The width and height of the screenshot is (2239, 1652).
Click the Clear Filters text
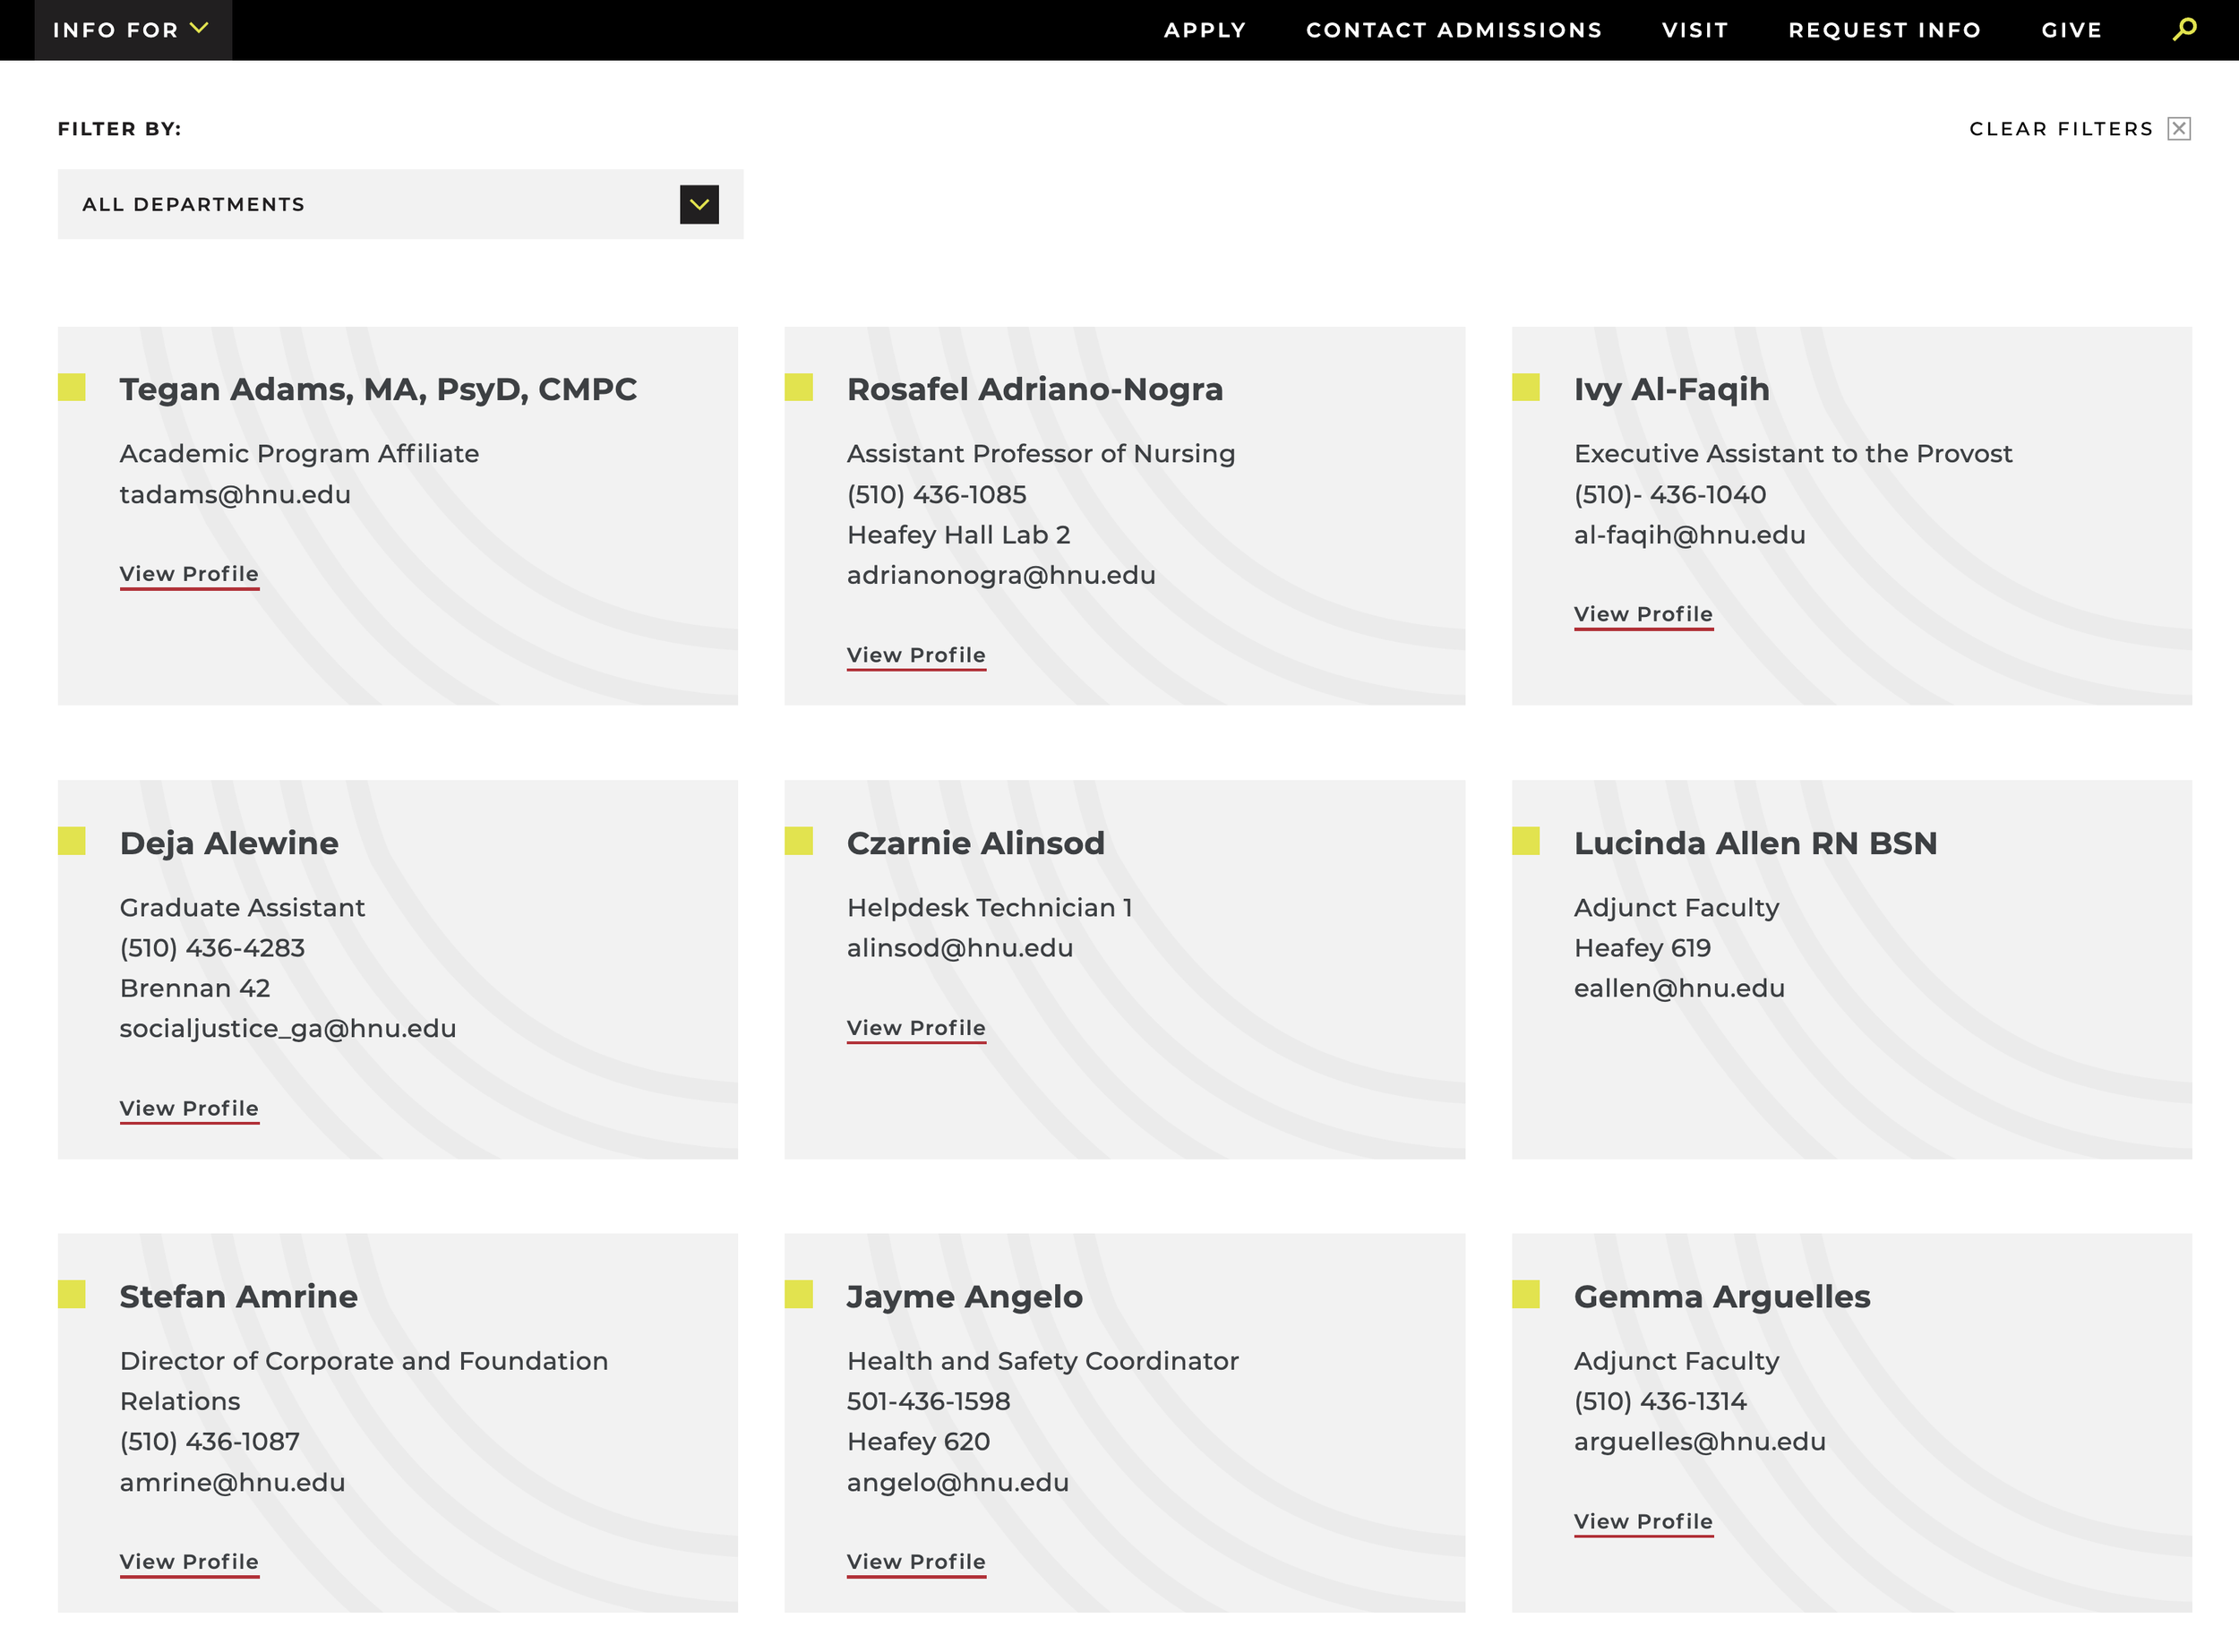tap(2060, 129)
